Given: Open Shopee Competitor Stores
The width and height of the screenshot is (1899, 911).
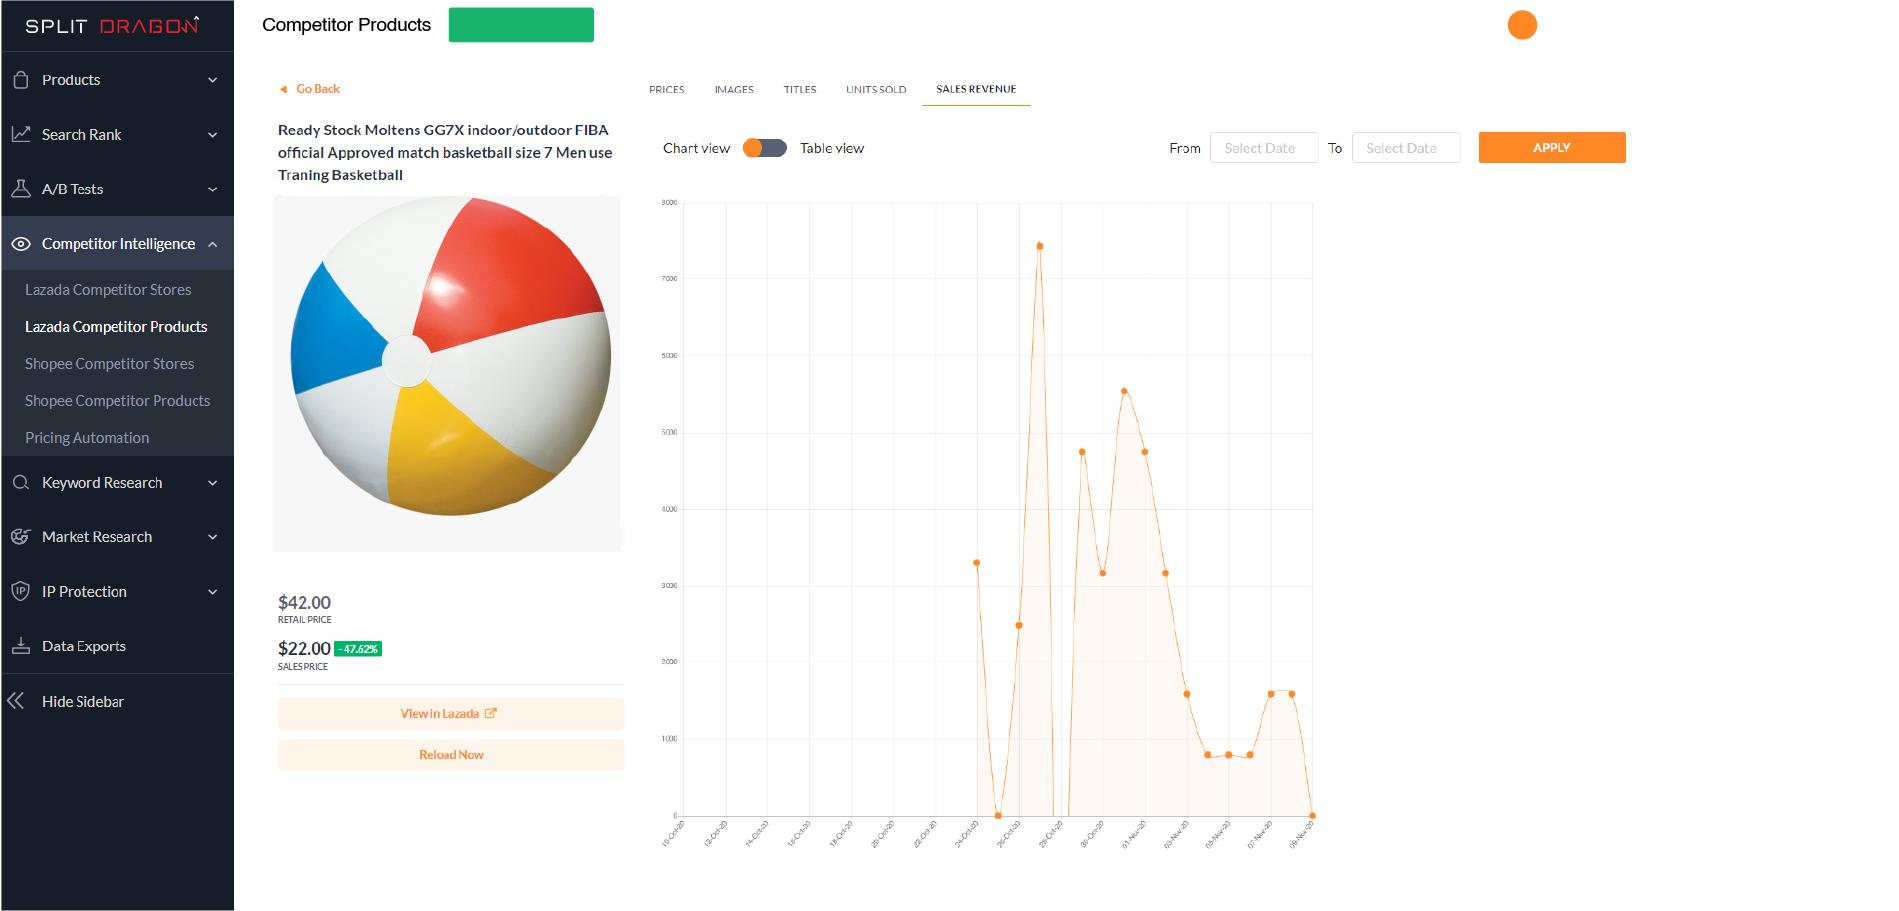Looking at the screenshot, I should 110,364.
